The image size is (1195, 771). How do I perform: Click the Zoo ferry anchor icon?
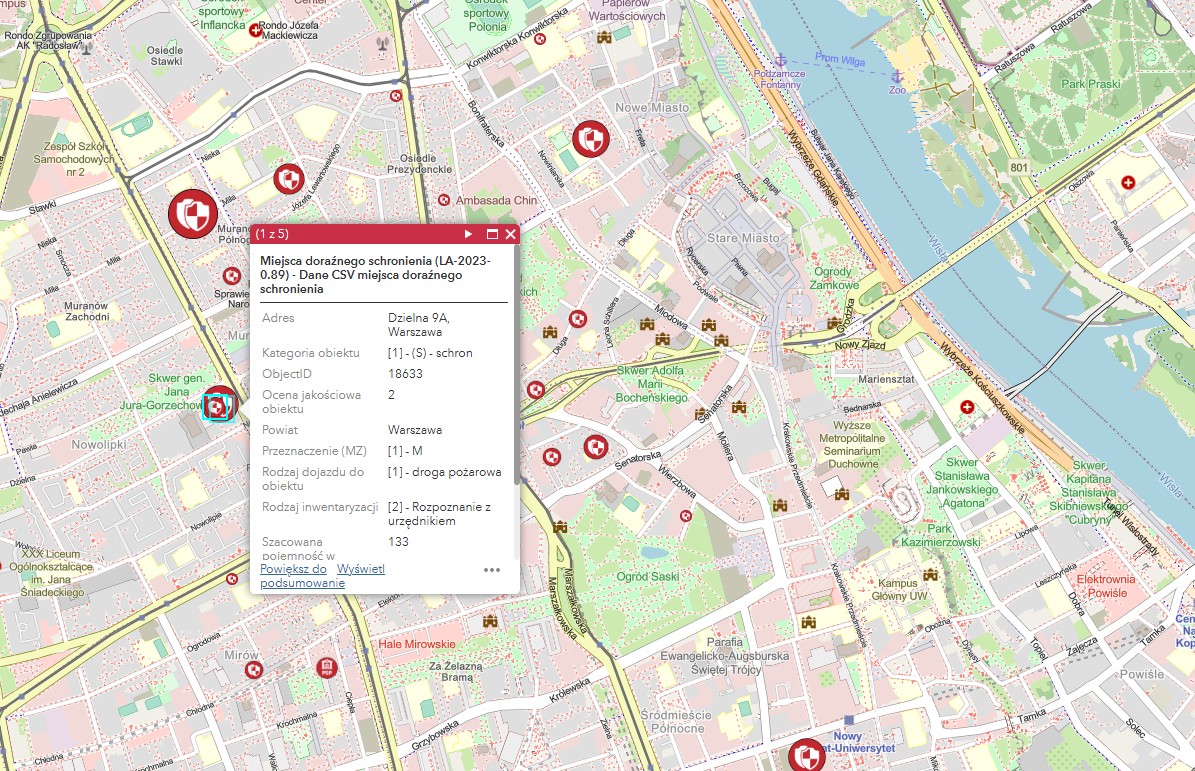[x=897, y=76]
